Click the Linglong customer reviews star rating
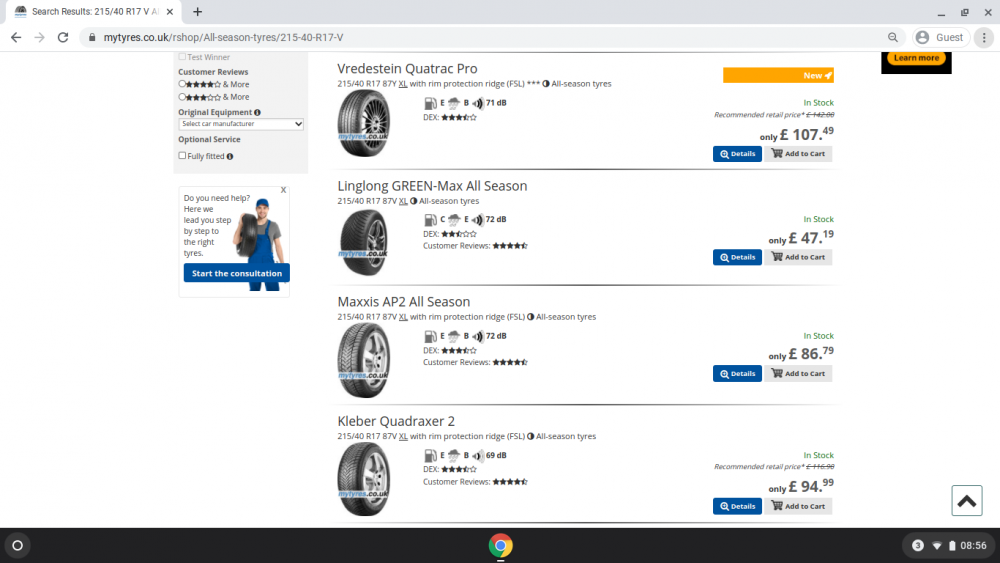This screenshot has height=563, width=1000. pyautogui.click(x=510, y=245)
